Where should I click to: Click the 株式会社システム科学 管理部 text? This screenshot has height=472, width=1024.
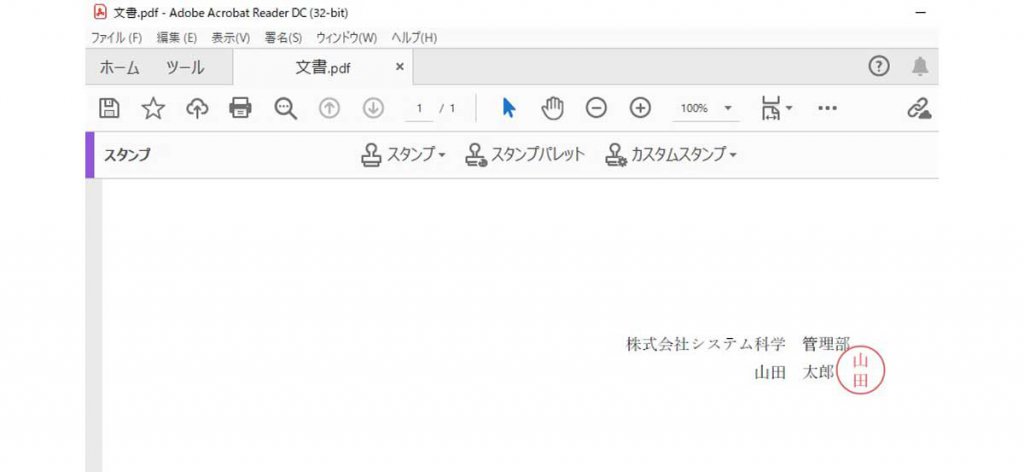[738, 344]
